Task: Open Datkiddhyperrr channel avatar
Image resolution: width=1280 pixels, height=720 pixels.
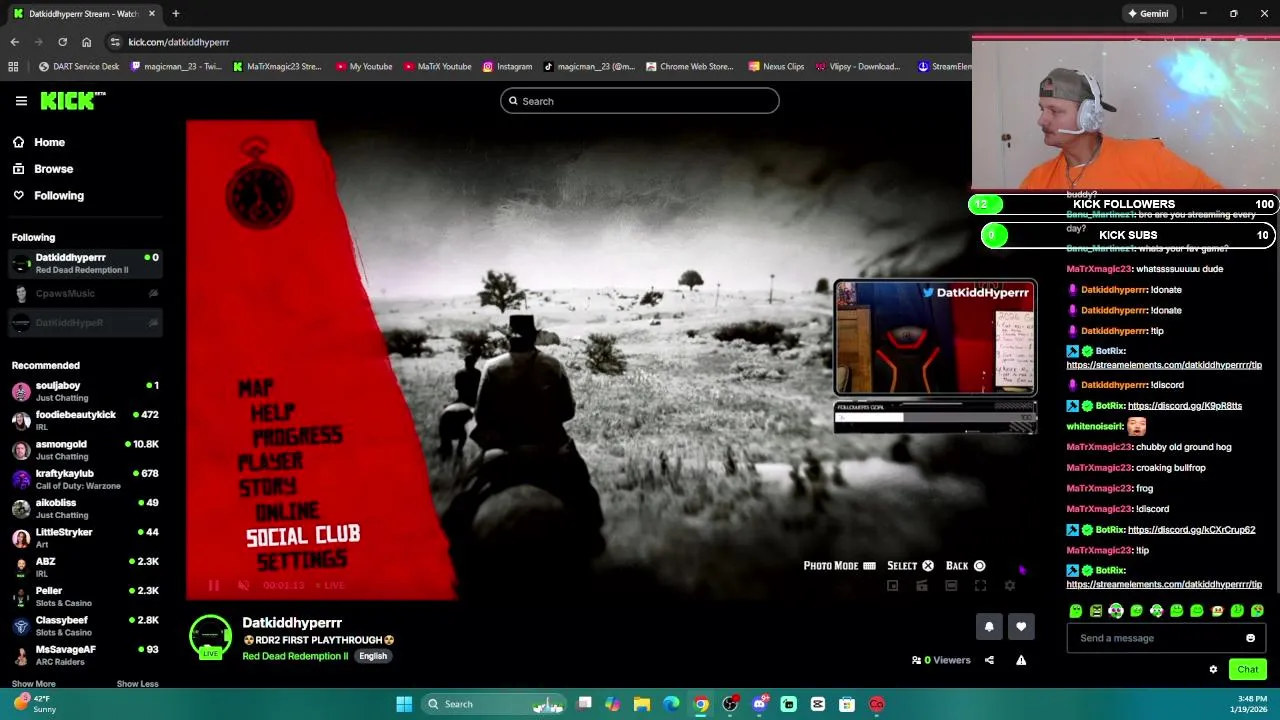Action: tap(210, 637)
